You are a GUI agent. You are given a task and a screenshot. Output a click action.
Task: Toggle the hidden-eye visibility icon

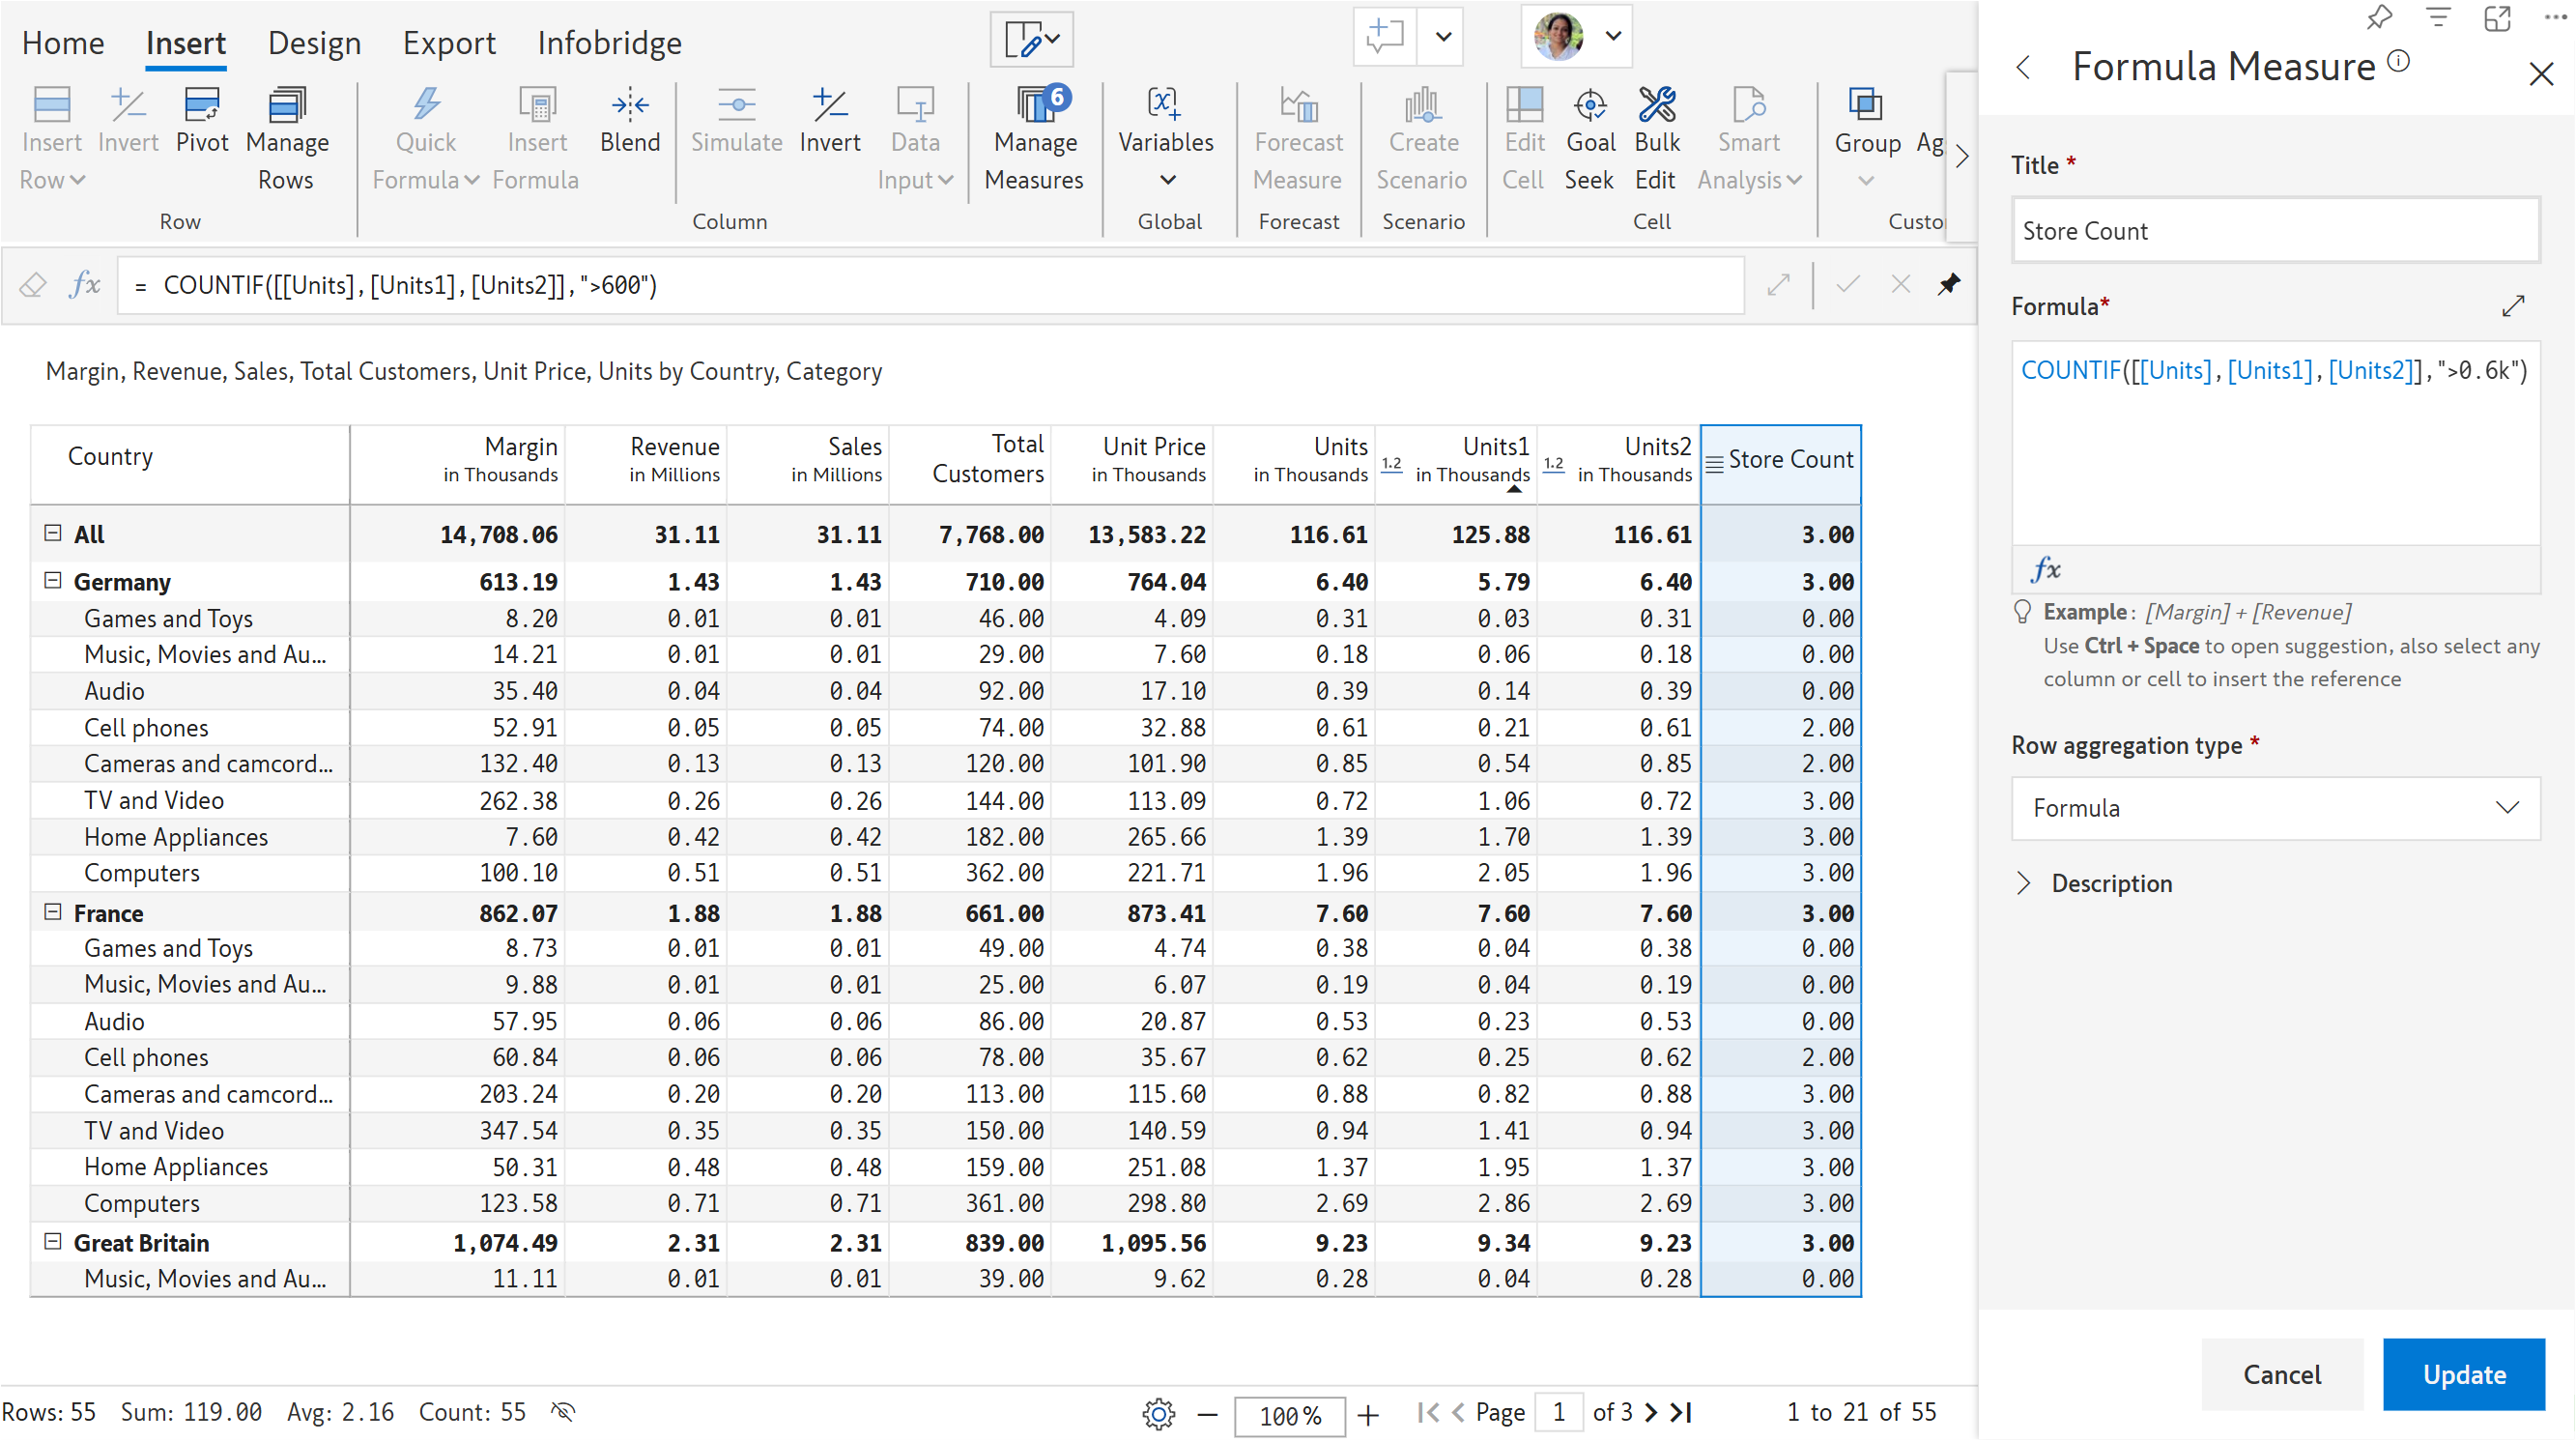click(564, 1411)
